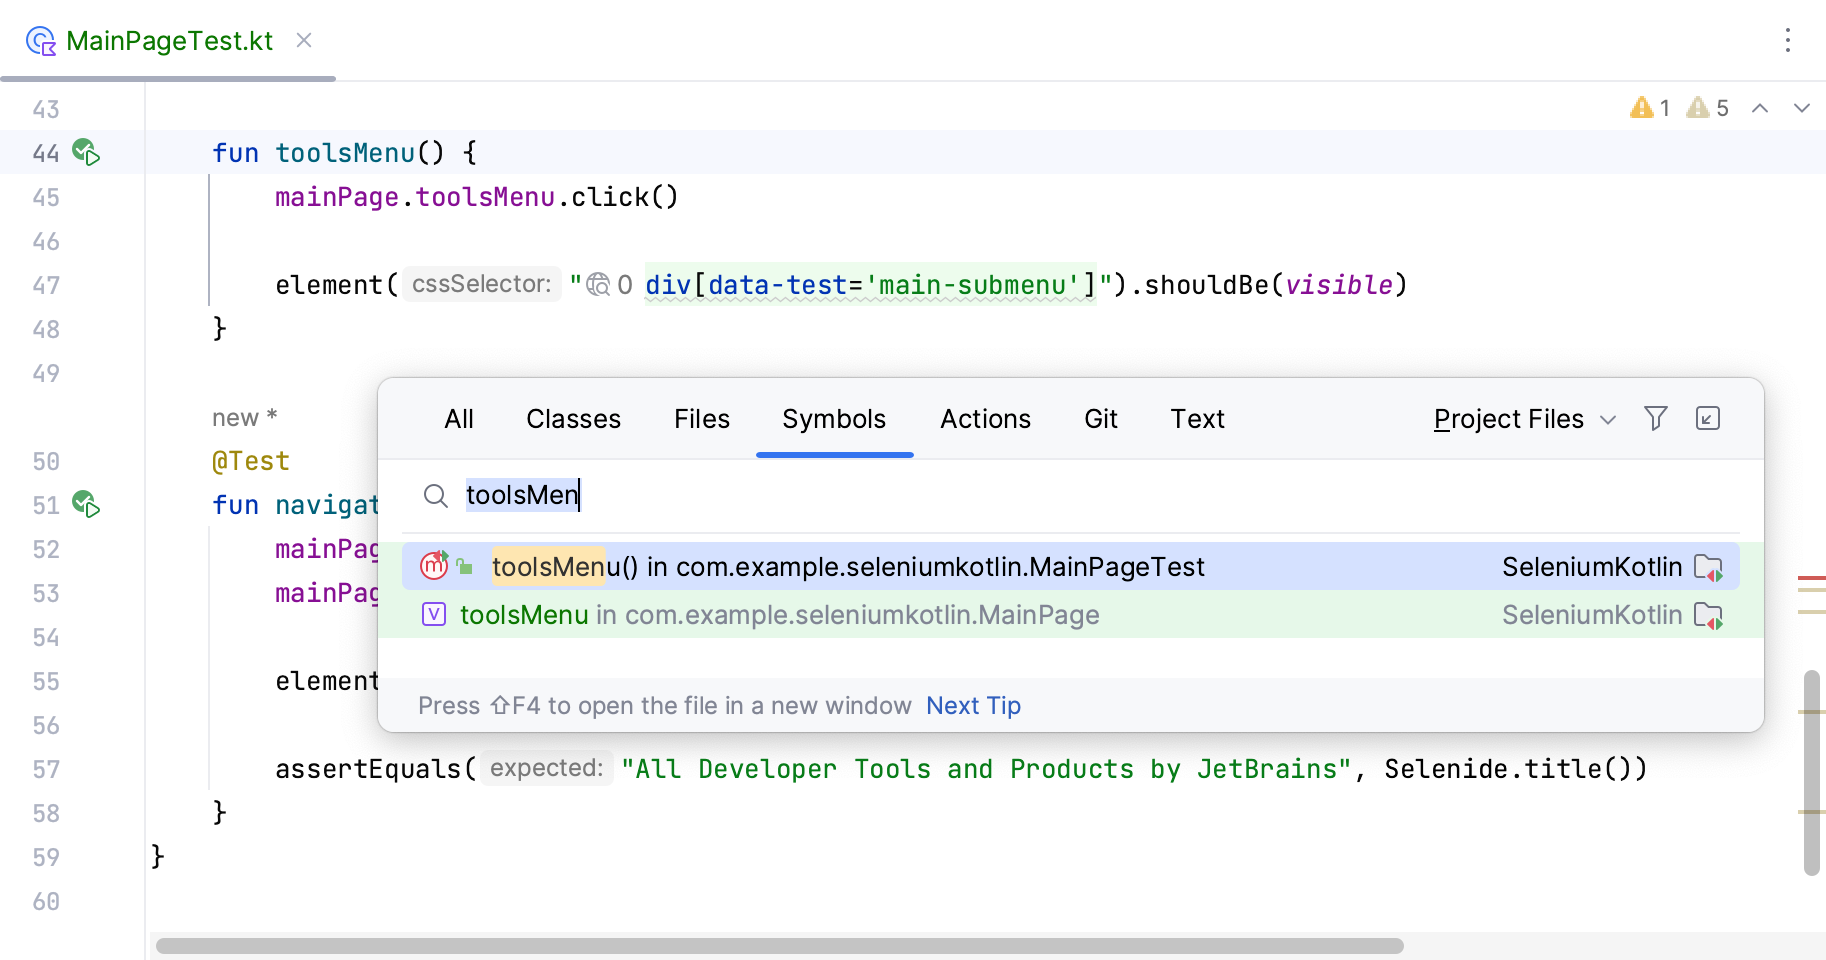Screen dimensions: 1826x960
Task: Click the magnifier icon in the search field
Action: pos(435,495)
